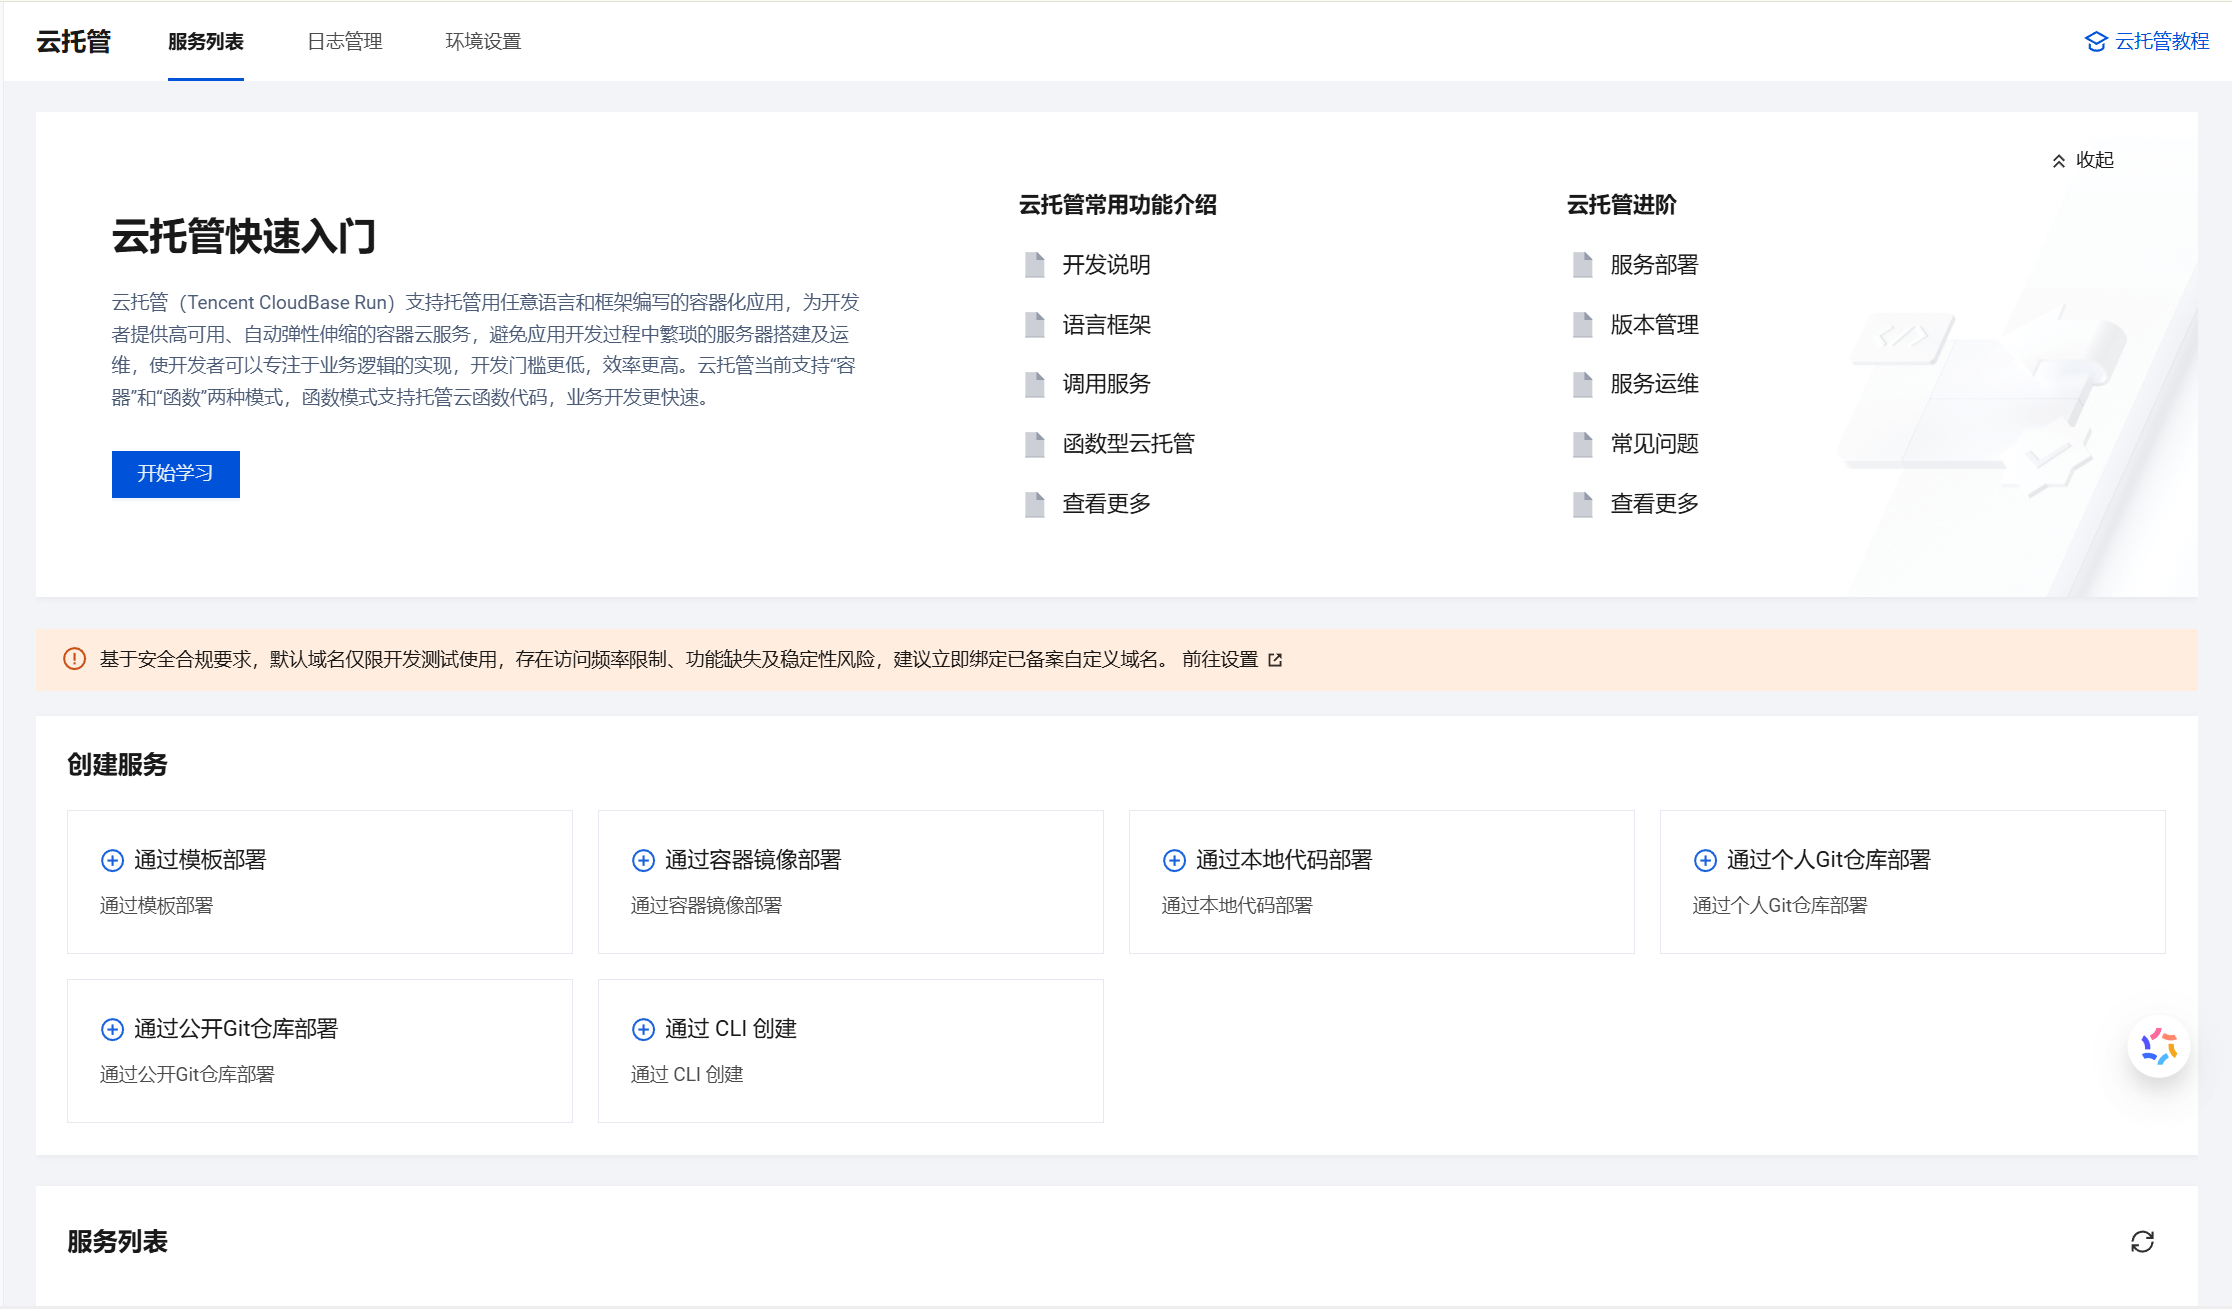Image resolution: width=2232 pixels, height=1309 pixels.
Task: Open the 调用服务 document link
Action: coord(1106,384)
